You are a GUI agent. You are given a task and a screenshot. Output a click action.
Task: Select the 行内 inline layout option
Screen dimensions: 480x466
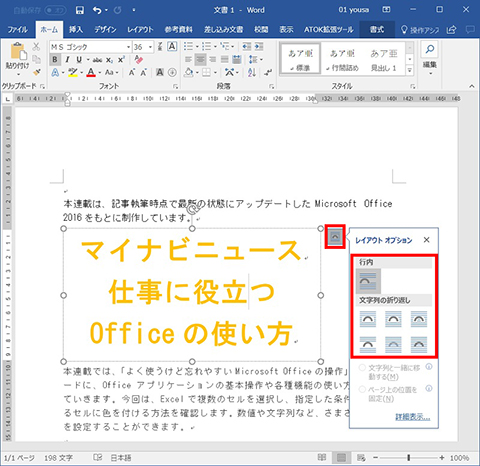[368, 281]
